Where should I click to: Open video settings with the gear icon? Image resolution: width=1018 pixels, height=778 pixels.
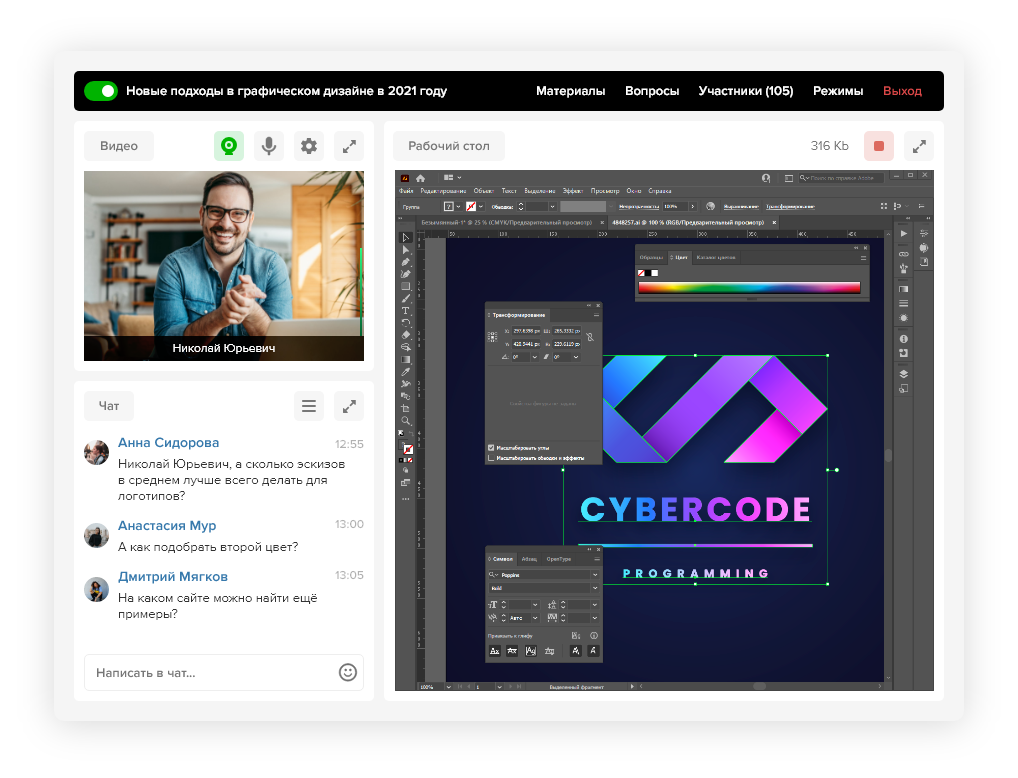pyautogui.click(x=309, y=146)
